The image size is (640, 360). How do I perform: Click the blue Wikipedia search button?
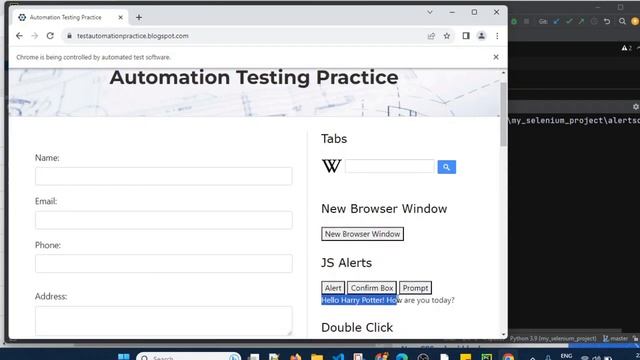[447, 167]
